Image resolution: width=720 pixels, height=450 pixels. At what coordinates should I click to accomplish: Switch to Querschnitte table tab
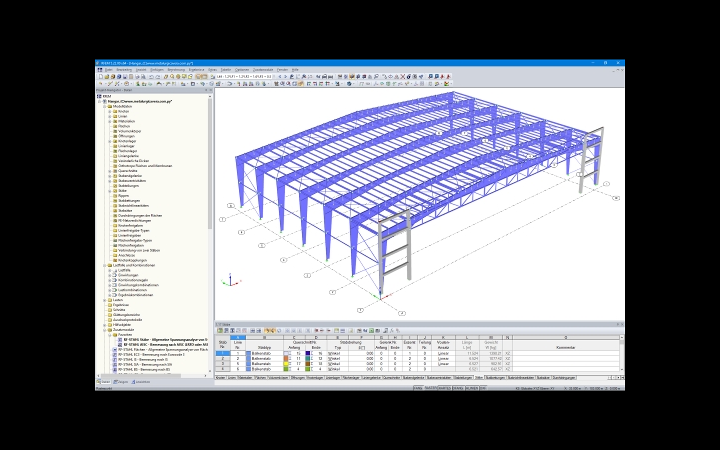[392, 377]
